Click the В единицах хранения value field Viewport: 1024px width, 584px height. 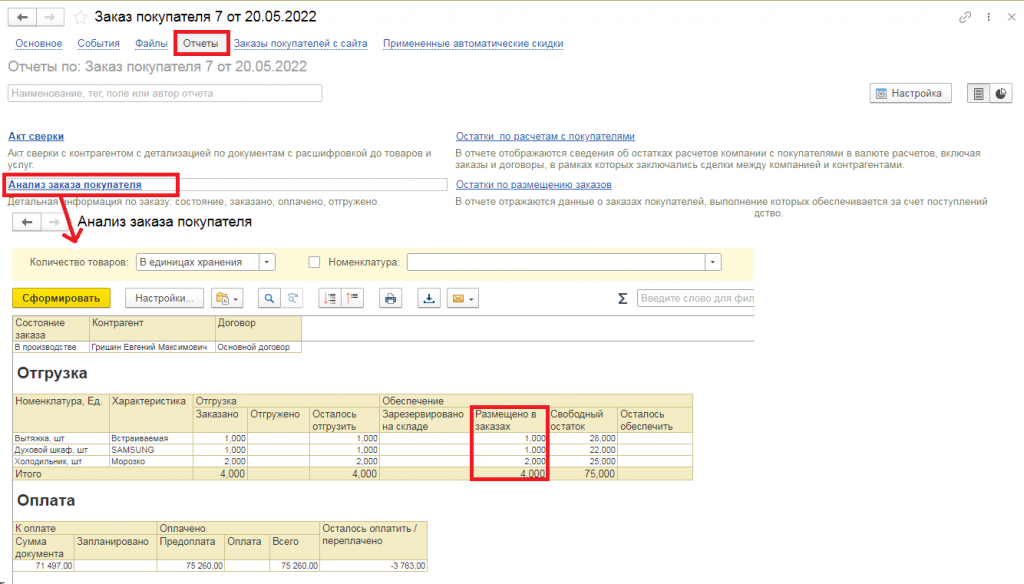[x=197, y=262]
